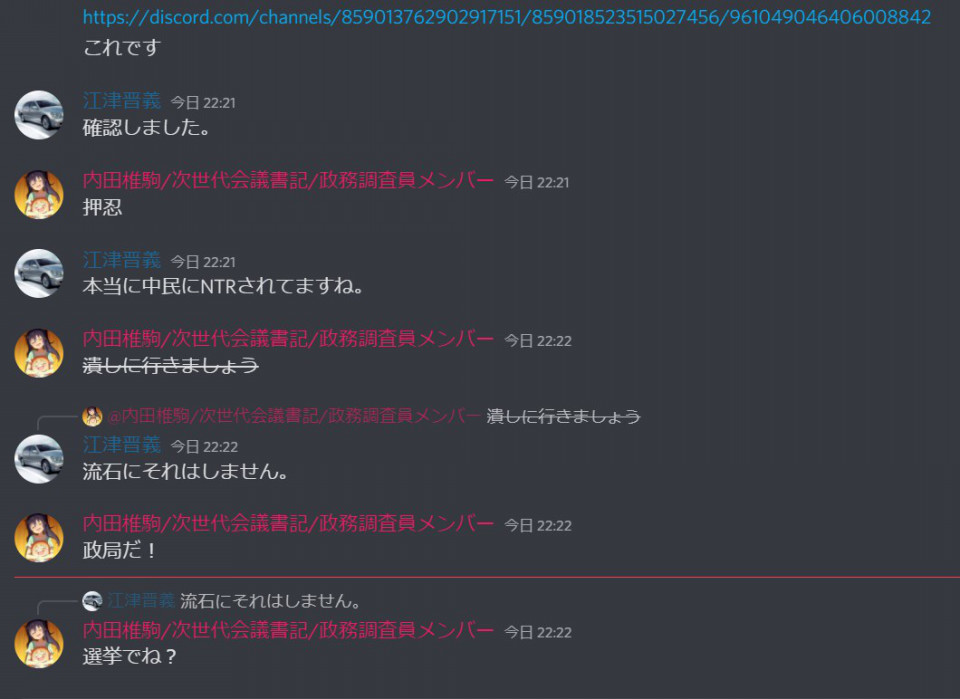
Task: Click the 今日 22:21 timestamp next to 押忍's author
Action: [536, 182]
